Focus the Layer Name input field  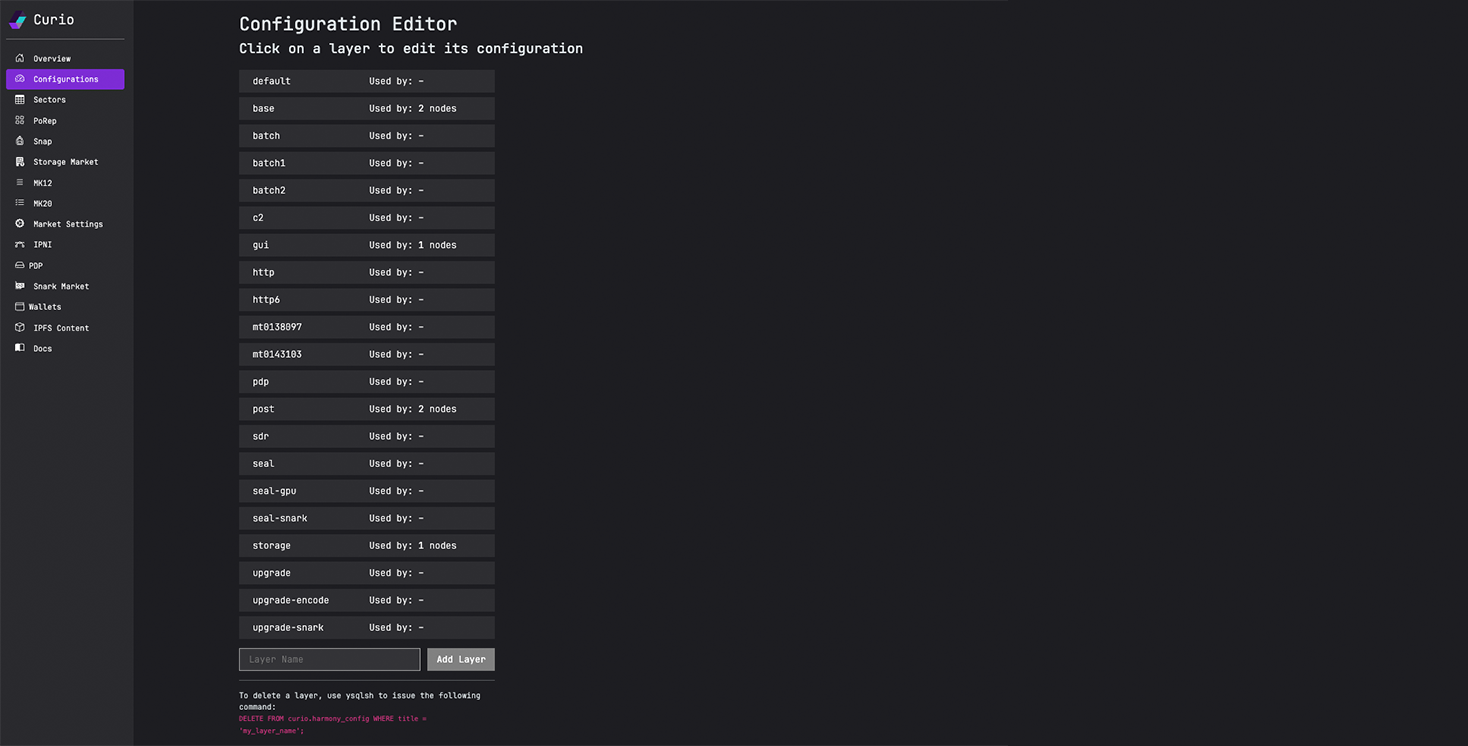tap(329, 659)
